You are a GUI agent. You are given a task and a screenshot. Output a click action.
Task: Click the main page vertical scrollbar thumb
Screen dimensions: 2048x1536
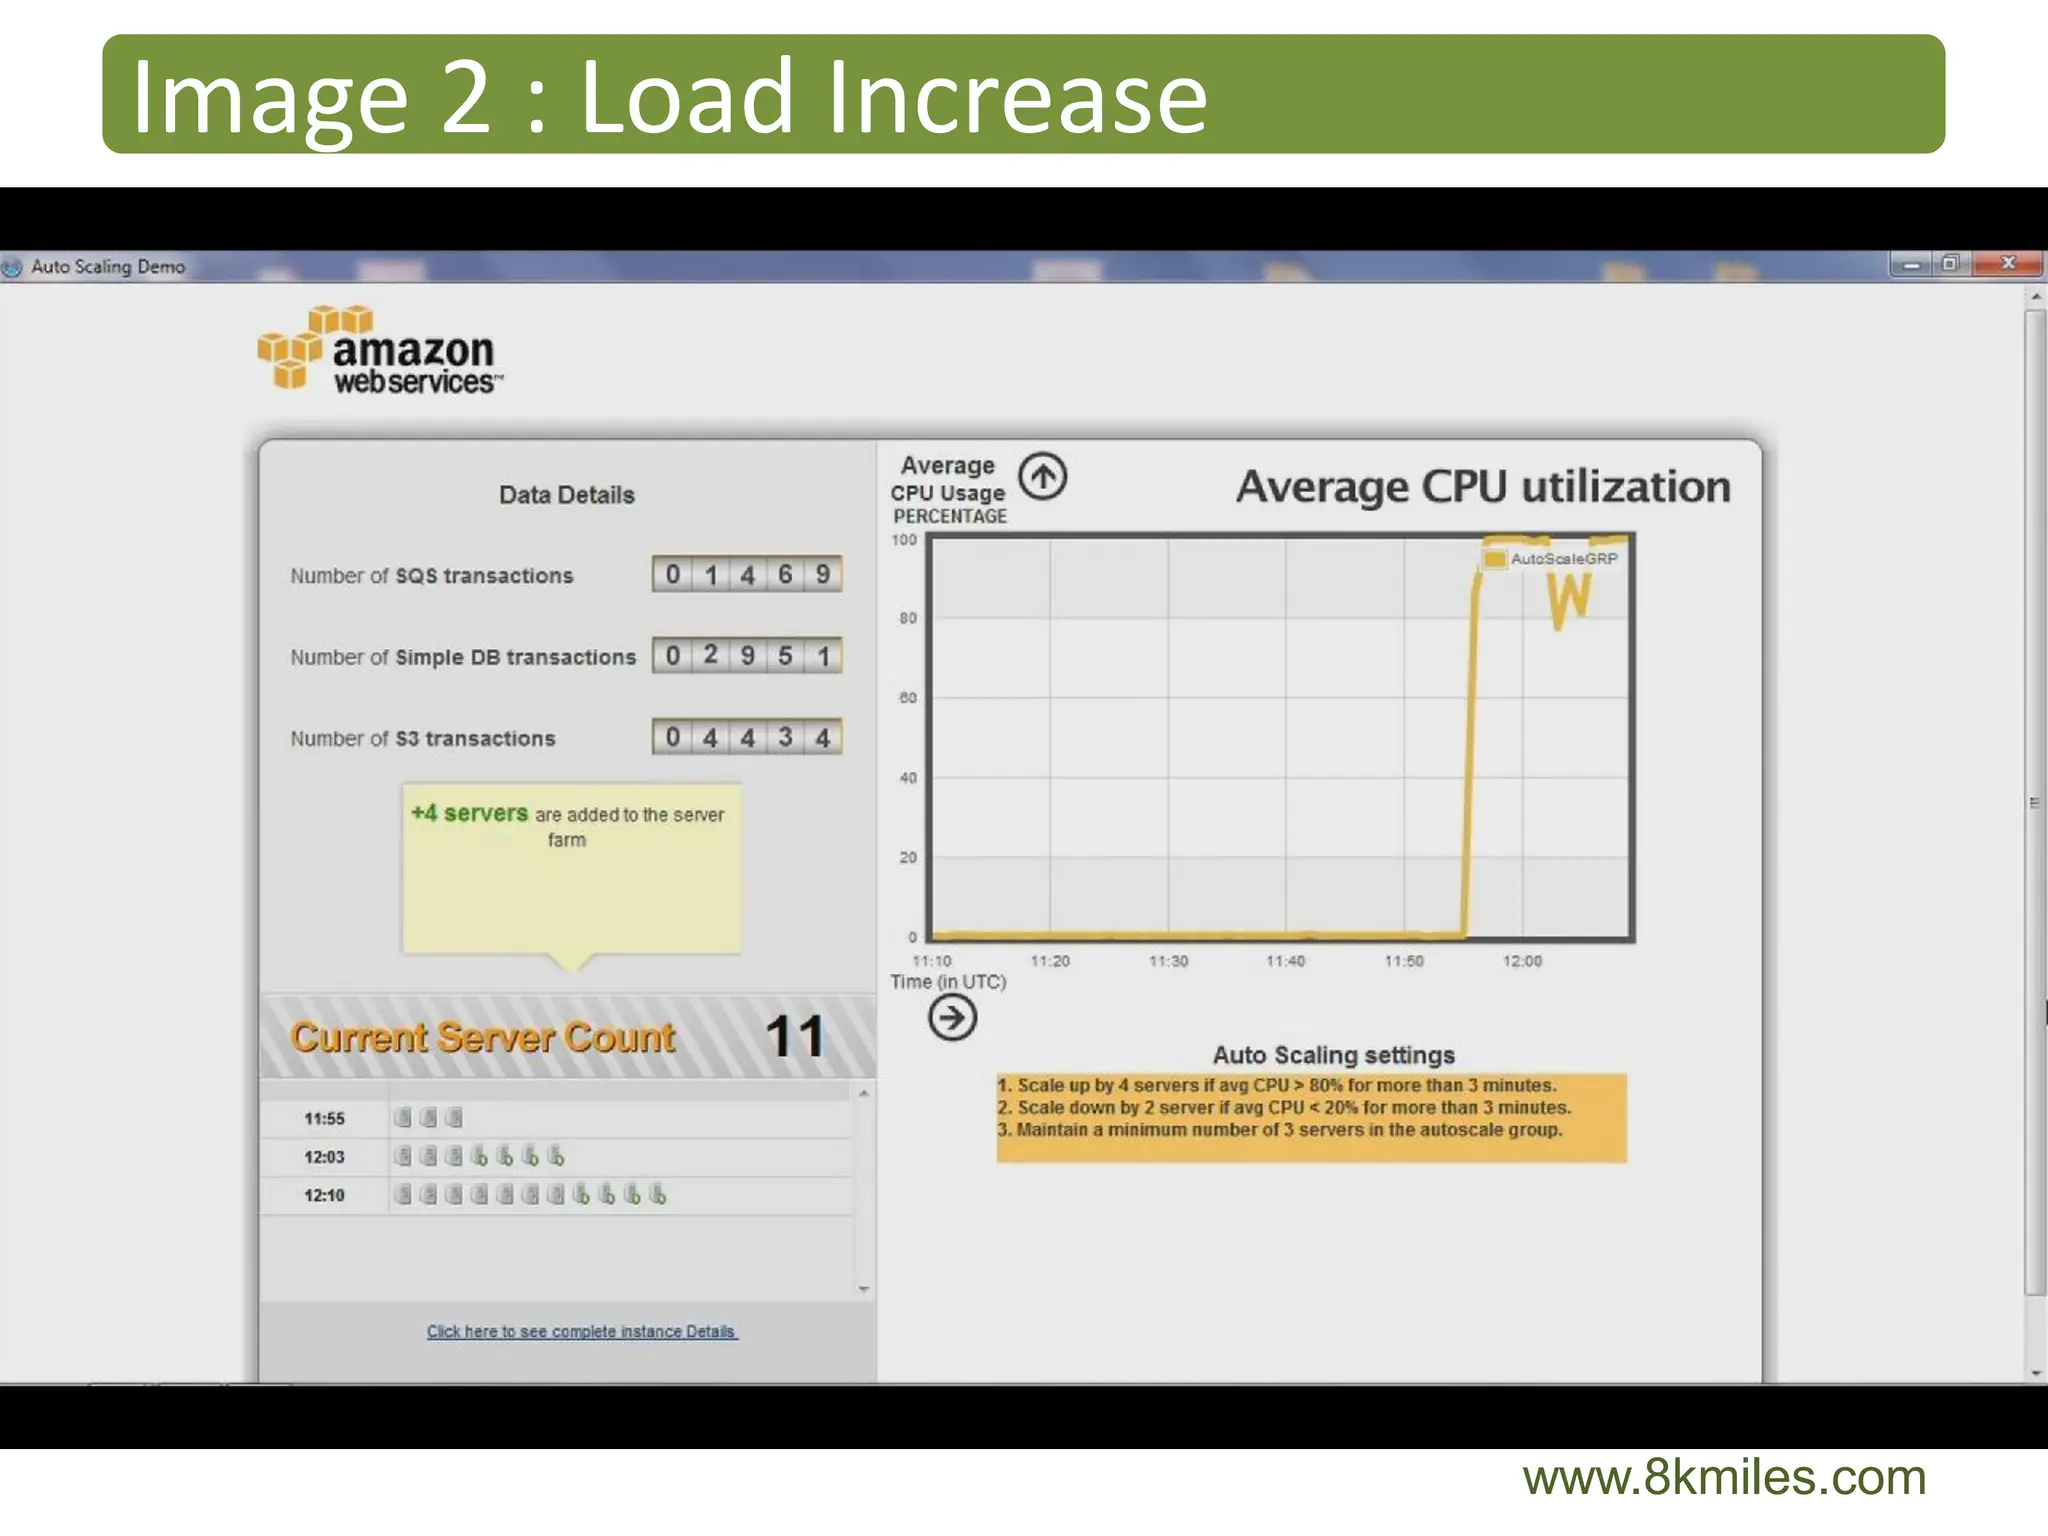2036,802
